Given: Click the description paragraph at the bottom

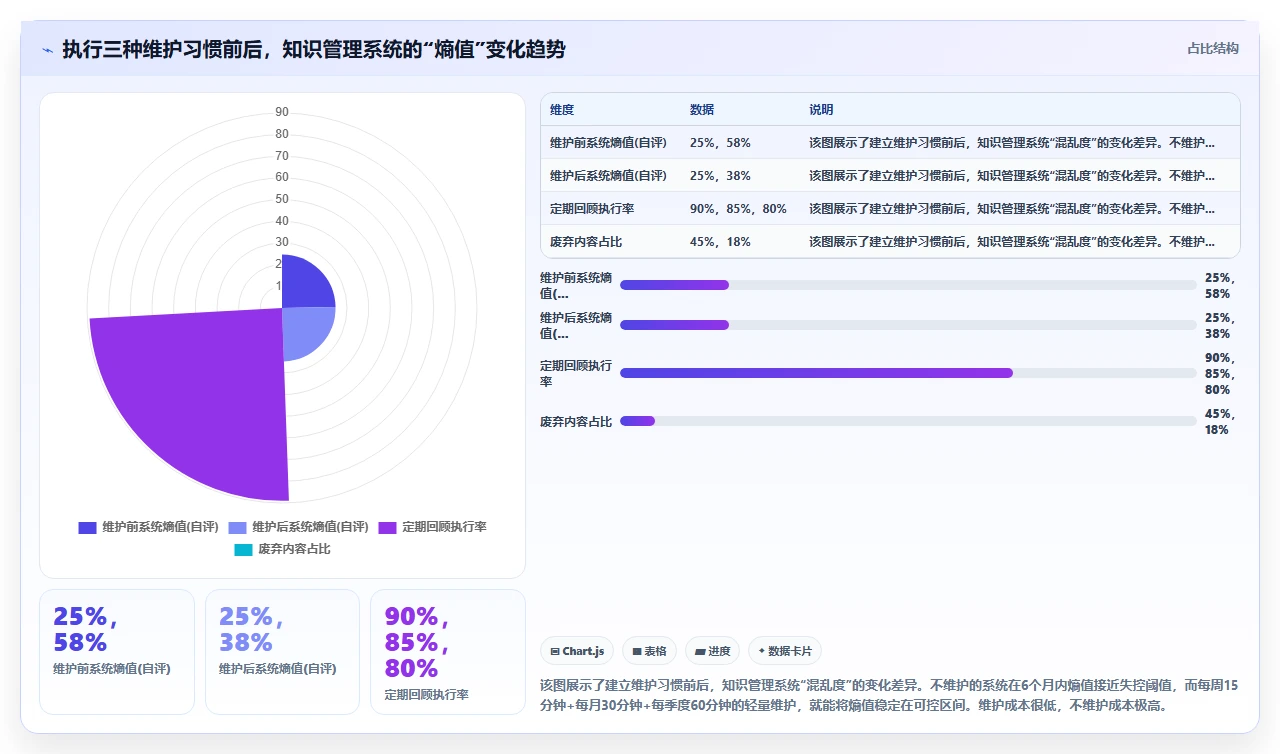Looking at the screenshot, I should point(889,695).
